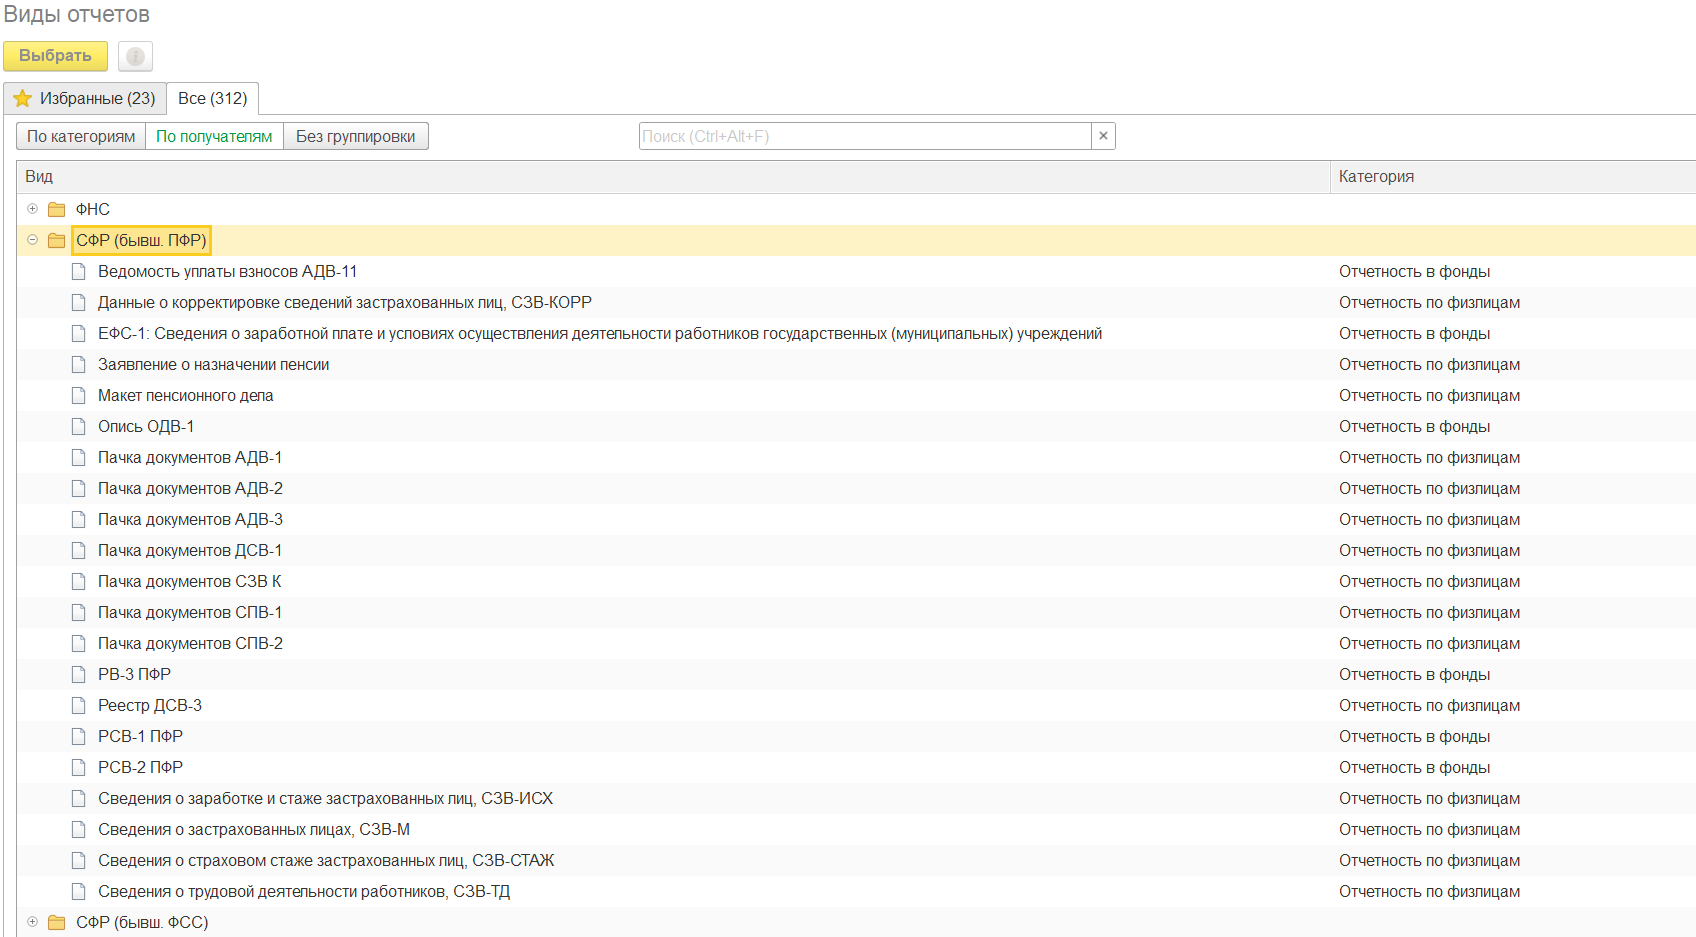Clear search with the X button
Screen dimensions: 1696x937
(x=1103, y=136)
